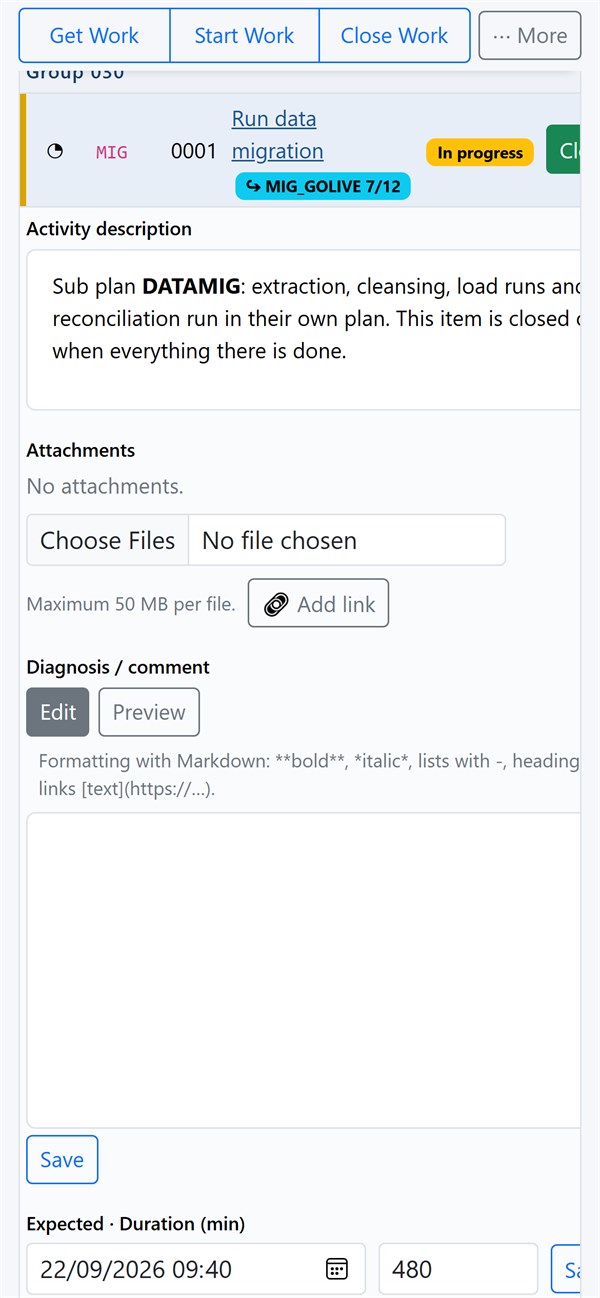Click the Choose Files upload button
600x1298 pixels.
[108, 540]
